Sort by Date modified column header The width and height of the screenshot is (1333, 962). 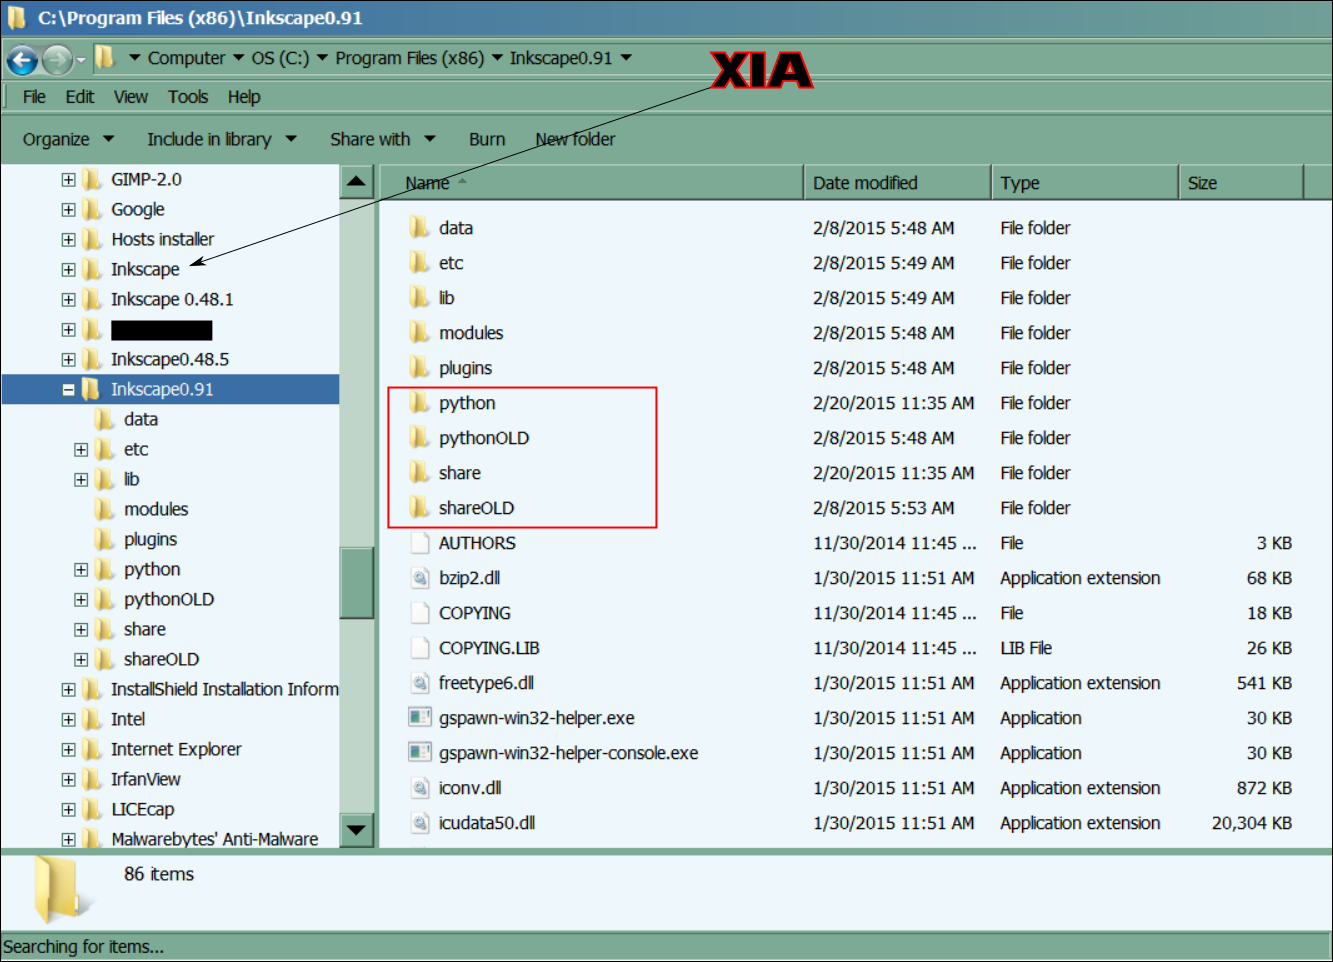pyautogui.click(x=865, y=183)
